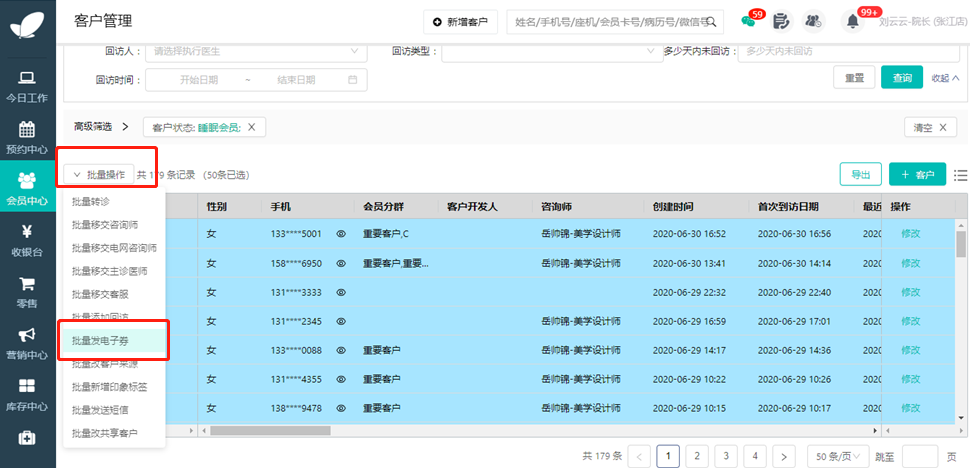Click the vertical table scrollbar thumb
Image resolution: width=970 pixels, height=468 pixels.
click(961, 244)
